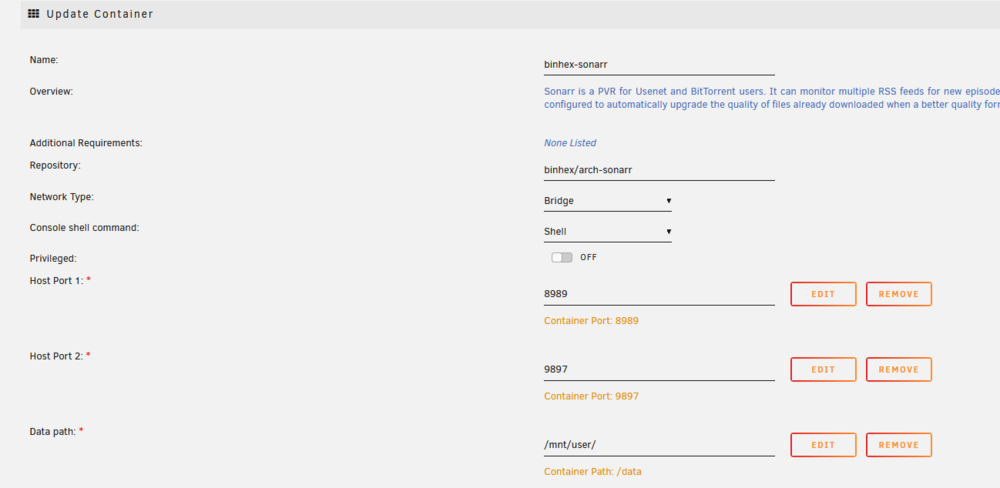Remove Host Port 1 mapping

[899, 294]
